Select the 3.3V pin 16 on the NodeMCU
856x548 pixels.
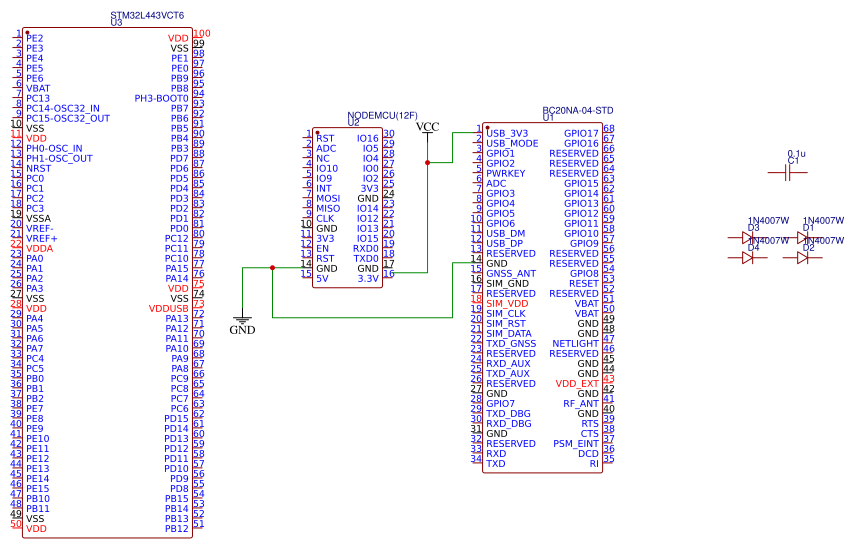click(x=368, y=278)
